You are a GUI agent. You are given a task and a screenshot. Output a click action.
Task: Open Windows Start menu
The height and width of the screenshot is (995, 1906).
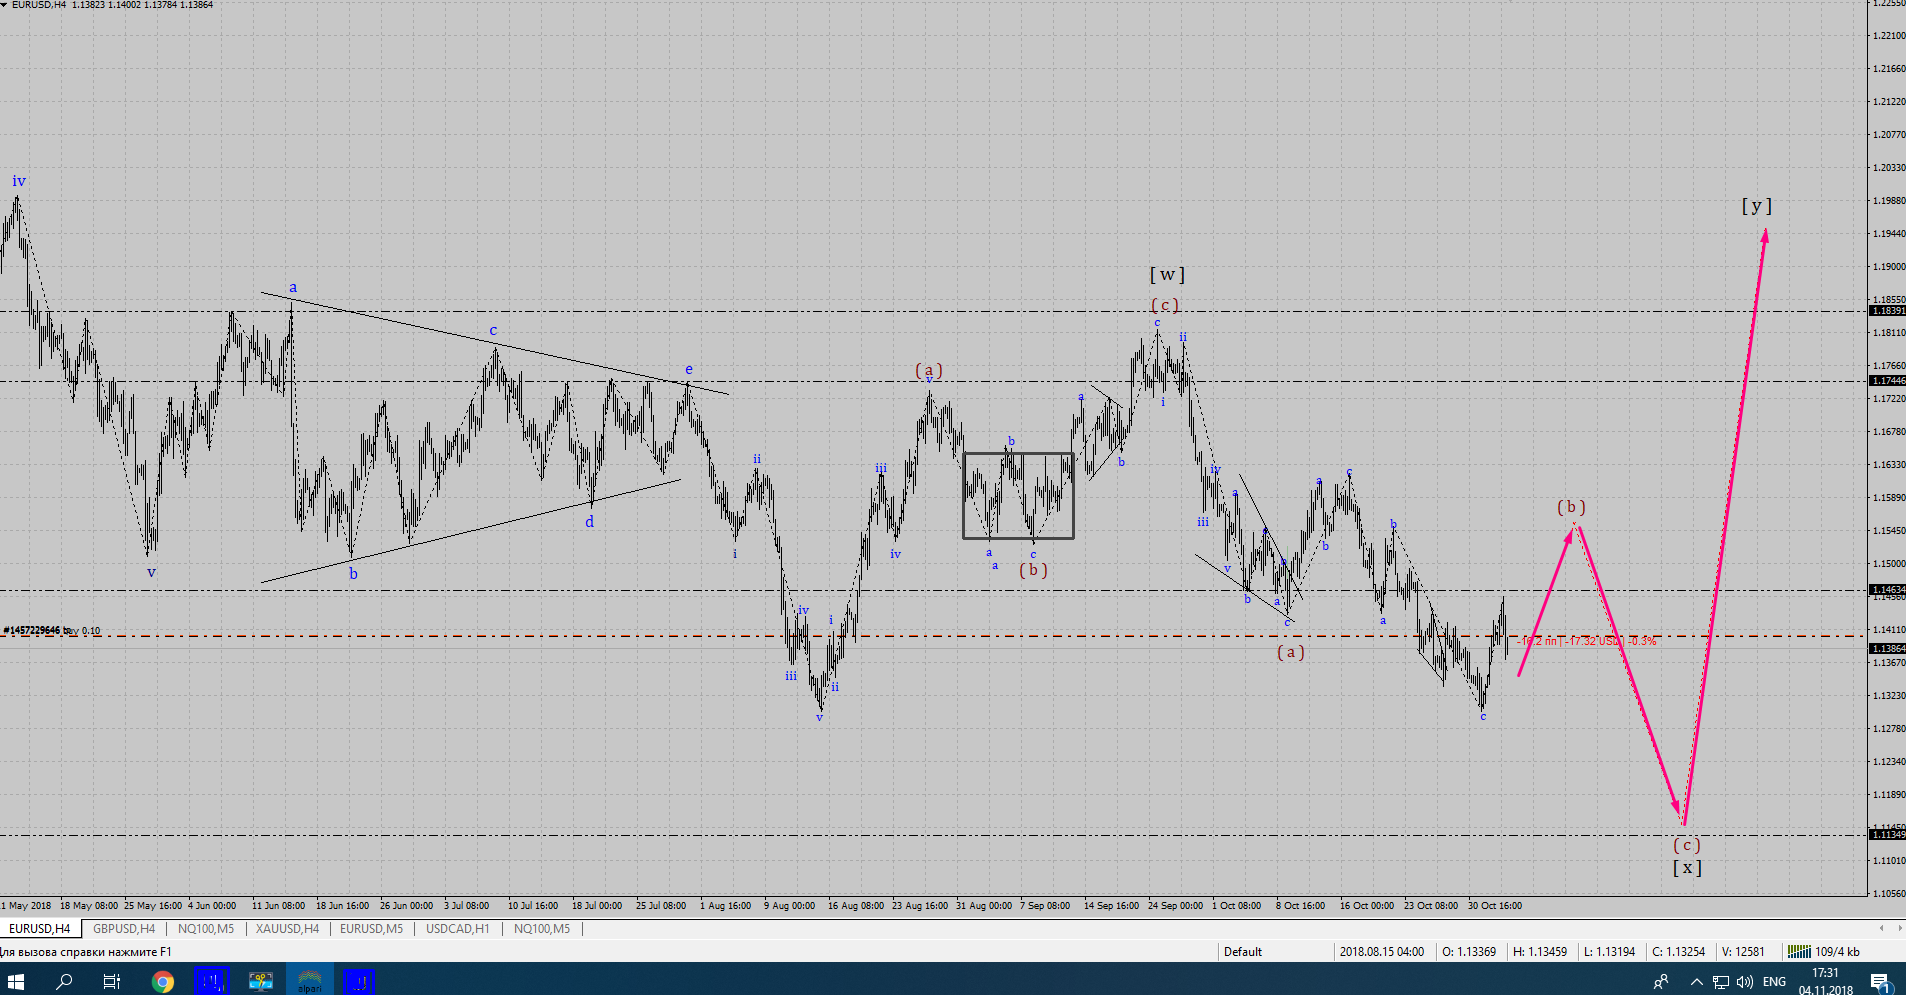tap(16, 981)
